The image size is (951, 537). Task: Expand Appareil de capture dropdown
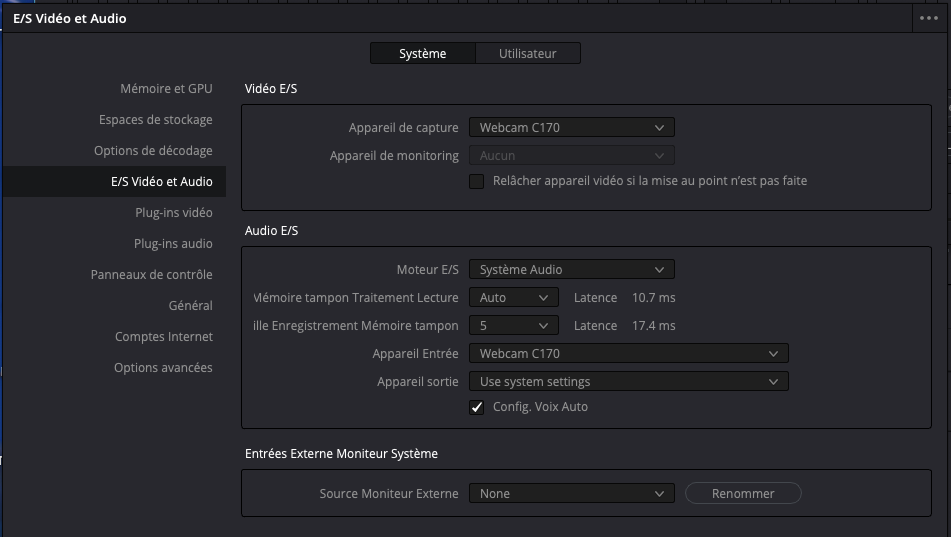(x=571, y=128)
